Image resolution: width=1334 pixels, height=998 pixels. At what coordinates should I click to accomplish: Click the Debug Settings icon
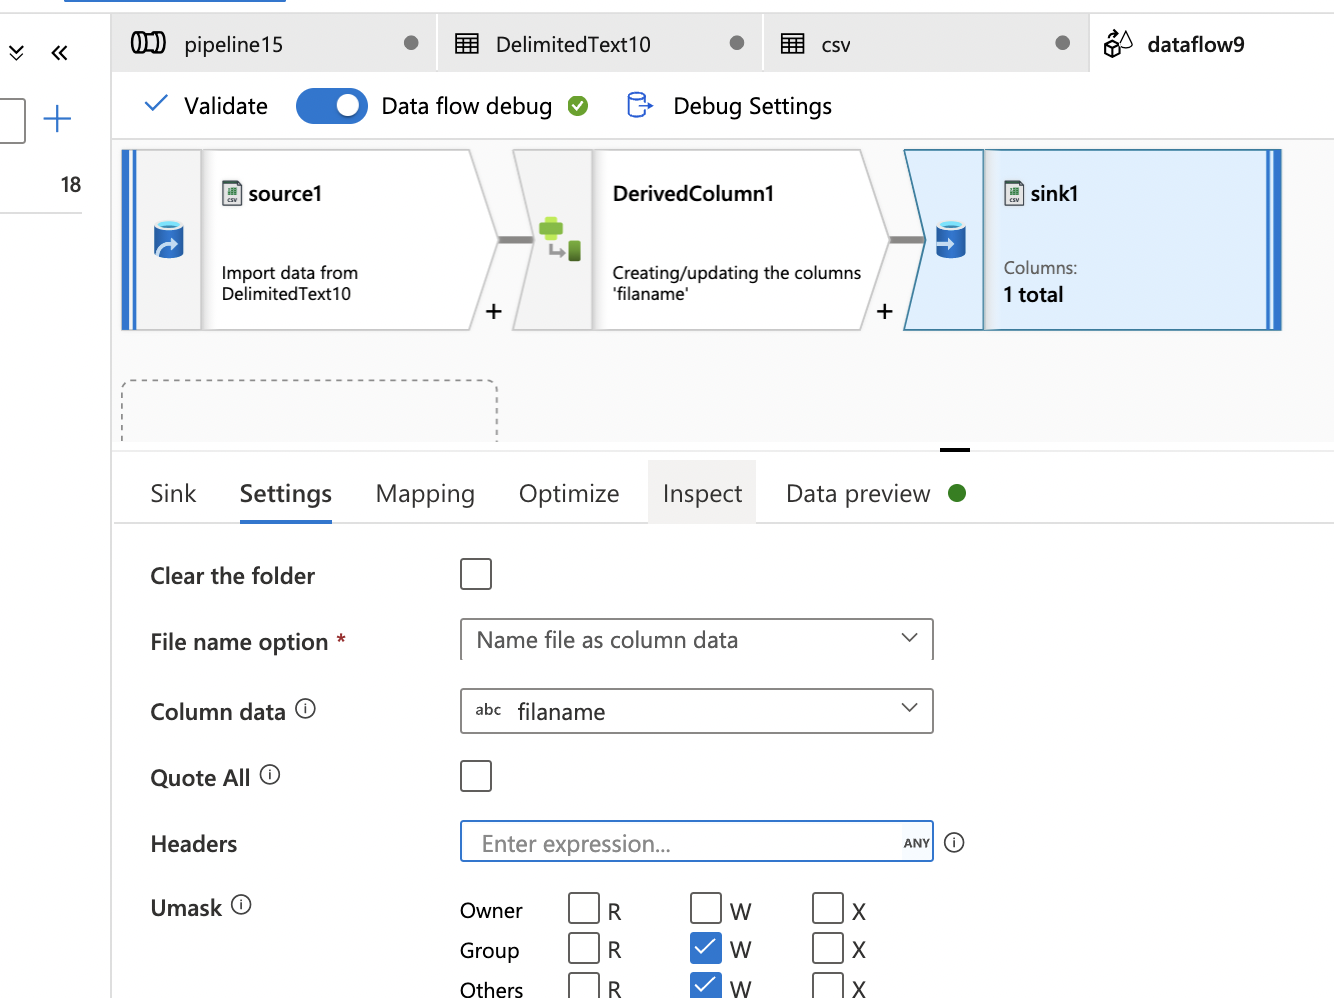coord(639,105)
